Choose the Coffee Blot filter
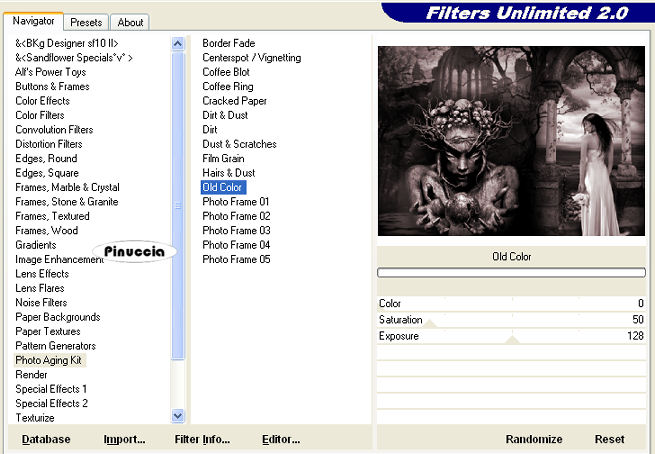The width and height of the screenshot is (655, 454). tap(226, 72)
